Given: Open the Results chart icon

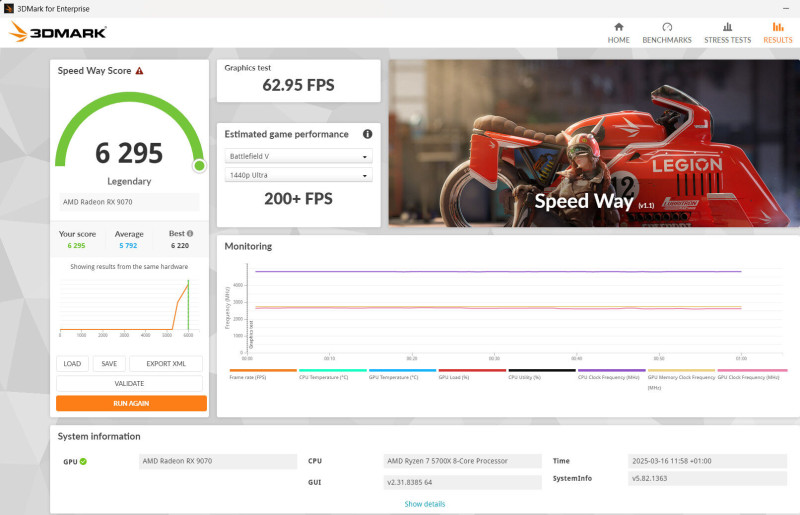Looking at the screenshot, I should click(778, 27).
